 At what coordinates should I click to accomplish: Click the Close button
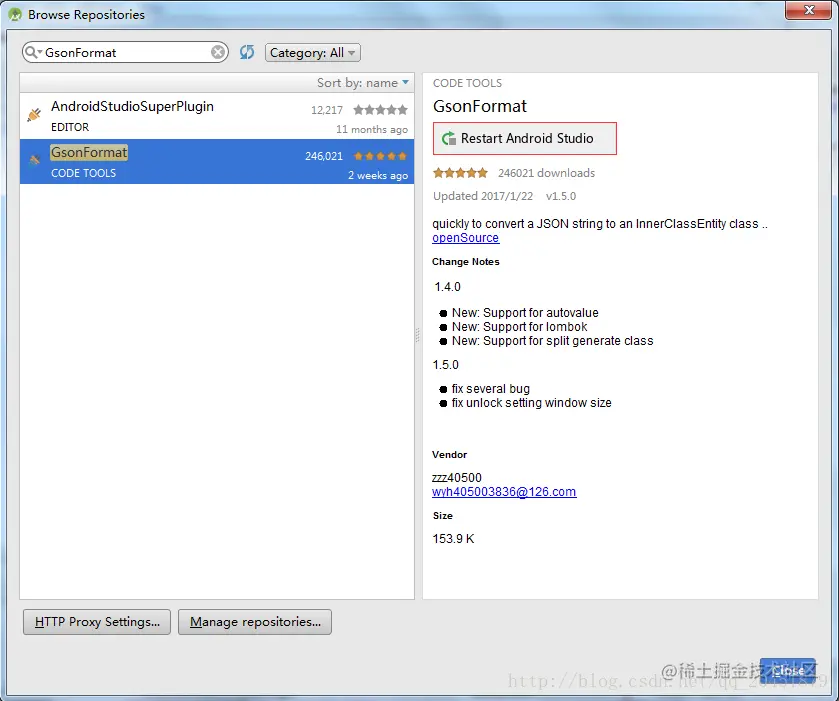coord(788,670)
